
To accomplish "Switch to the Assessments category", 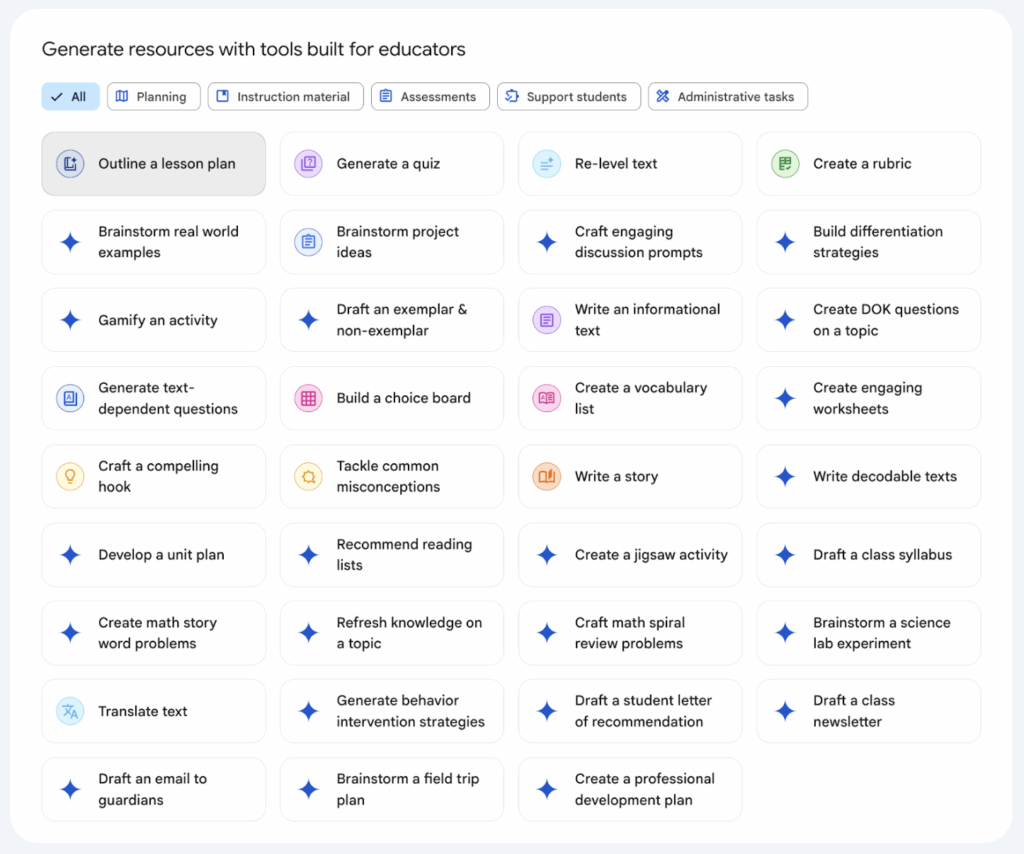I will coord(430,97).
